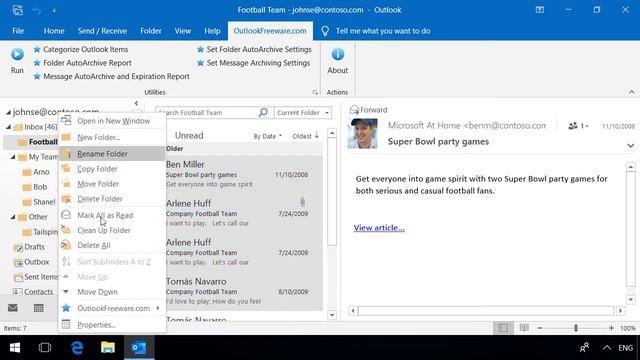Select Move Down in context menu

point(112,292)
